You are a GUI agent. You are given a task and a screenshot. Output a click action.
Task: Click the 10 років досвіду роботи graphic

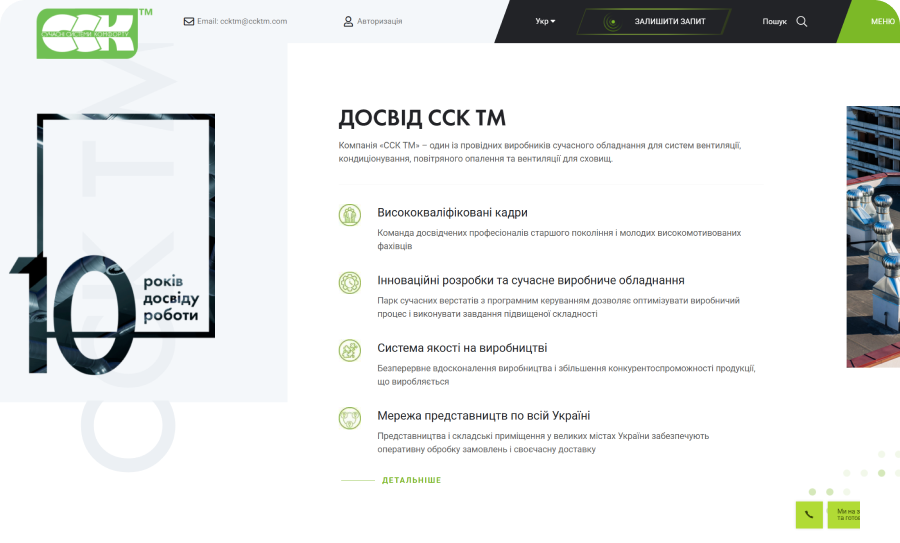coord(112,244)
